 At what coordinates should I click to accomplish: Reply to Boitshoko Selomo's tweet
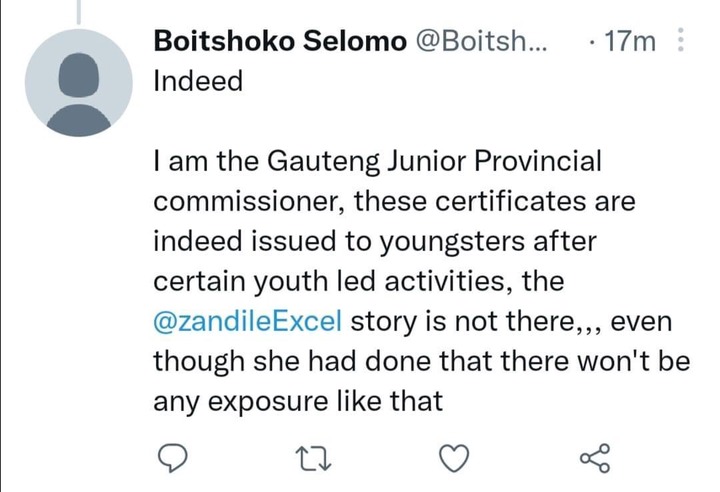[x=173, y=458]
